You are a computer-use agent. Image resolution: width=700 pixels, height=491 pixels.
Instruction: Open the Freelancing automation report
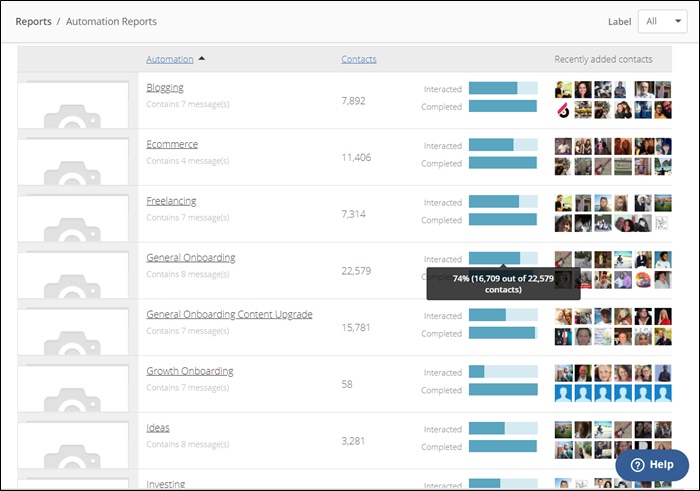pos(171,201)
